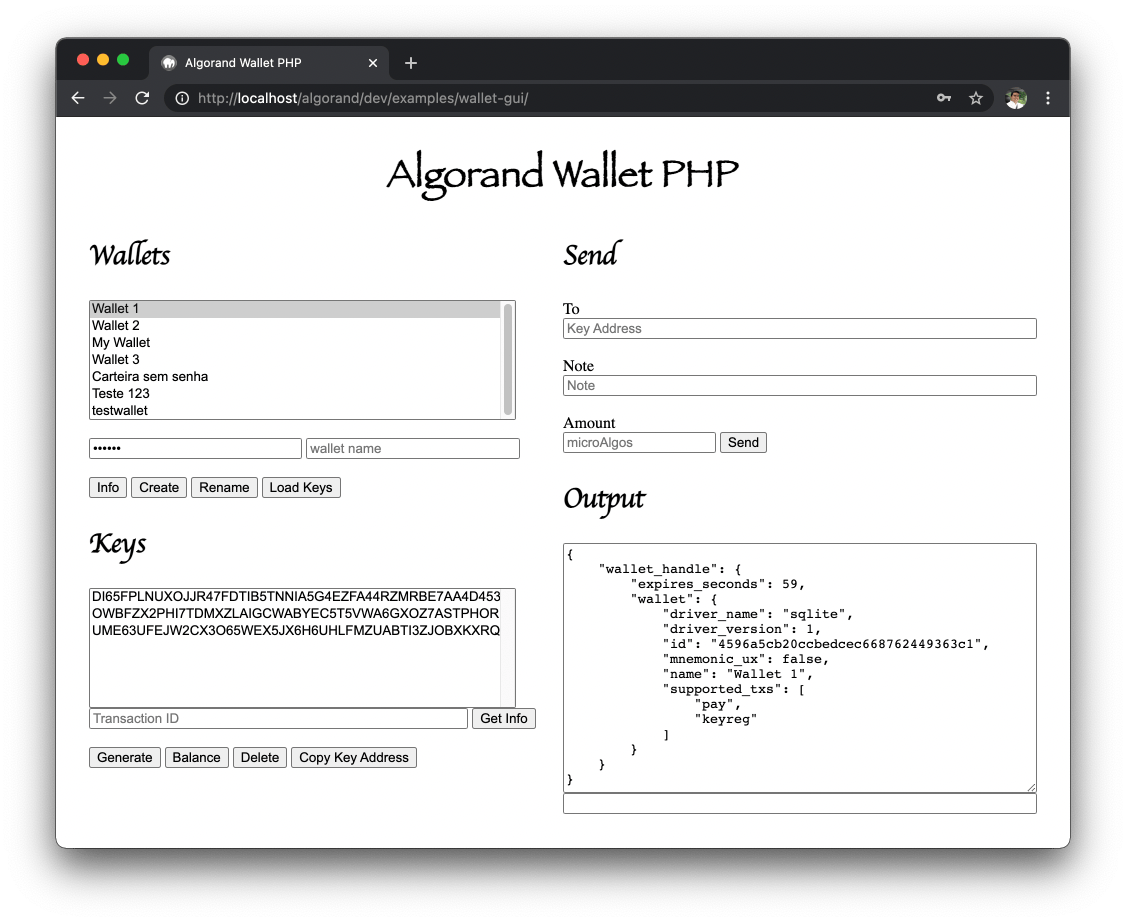Click the Create wallet button
Viewport: 1126px width, 922px height.
(x=158, y=487)
